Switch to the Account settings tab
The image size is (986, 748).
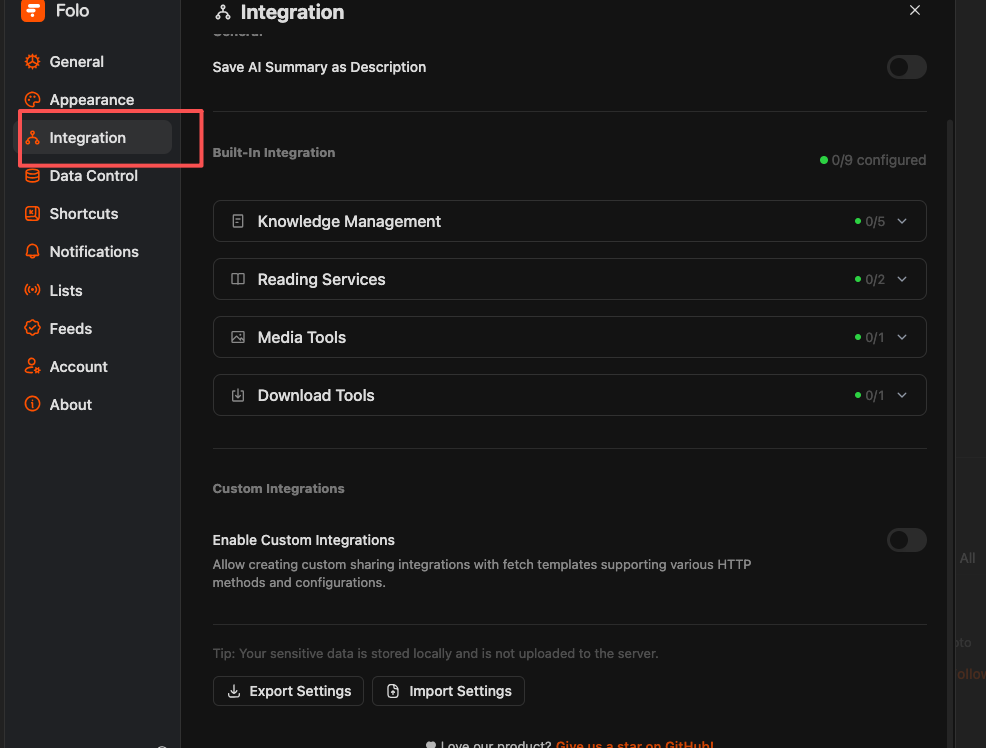click(78, 367)
